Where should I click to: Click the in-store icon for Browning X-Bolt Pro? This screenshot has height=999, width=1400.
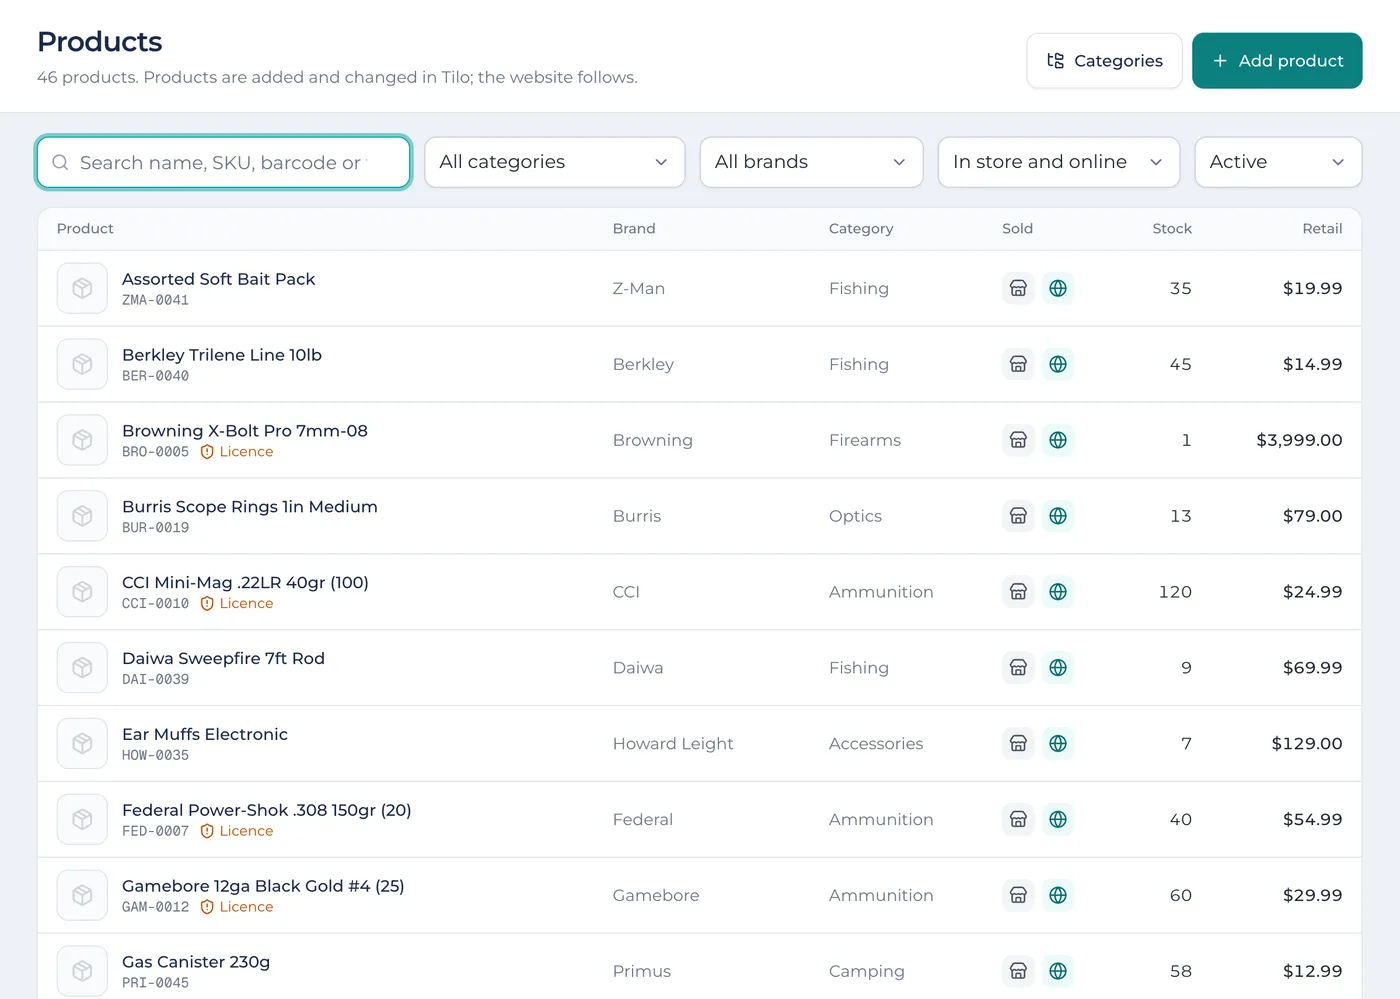[1018, 440]
